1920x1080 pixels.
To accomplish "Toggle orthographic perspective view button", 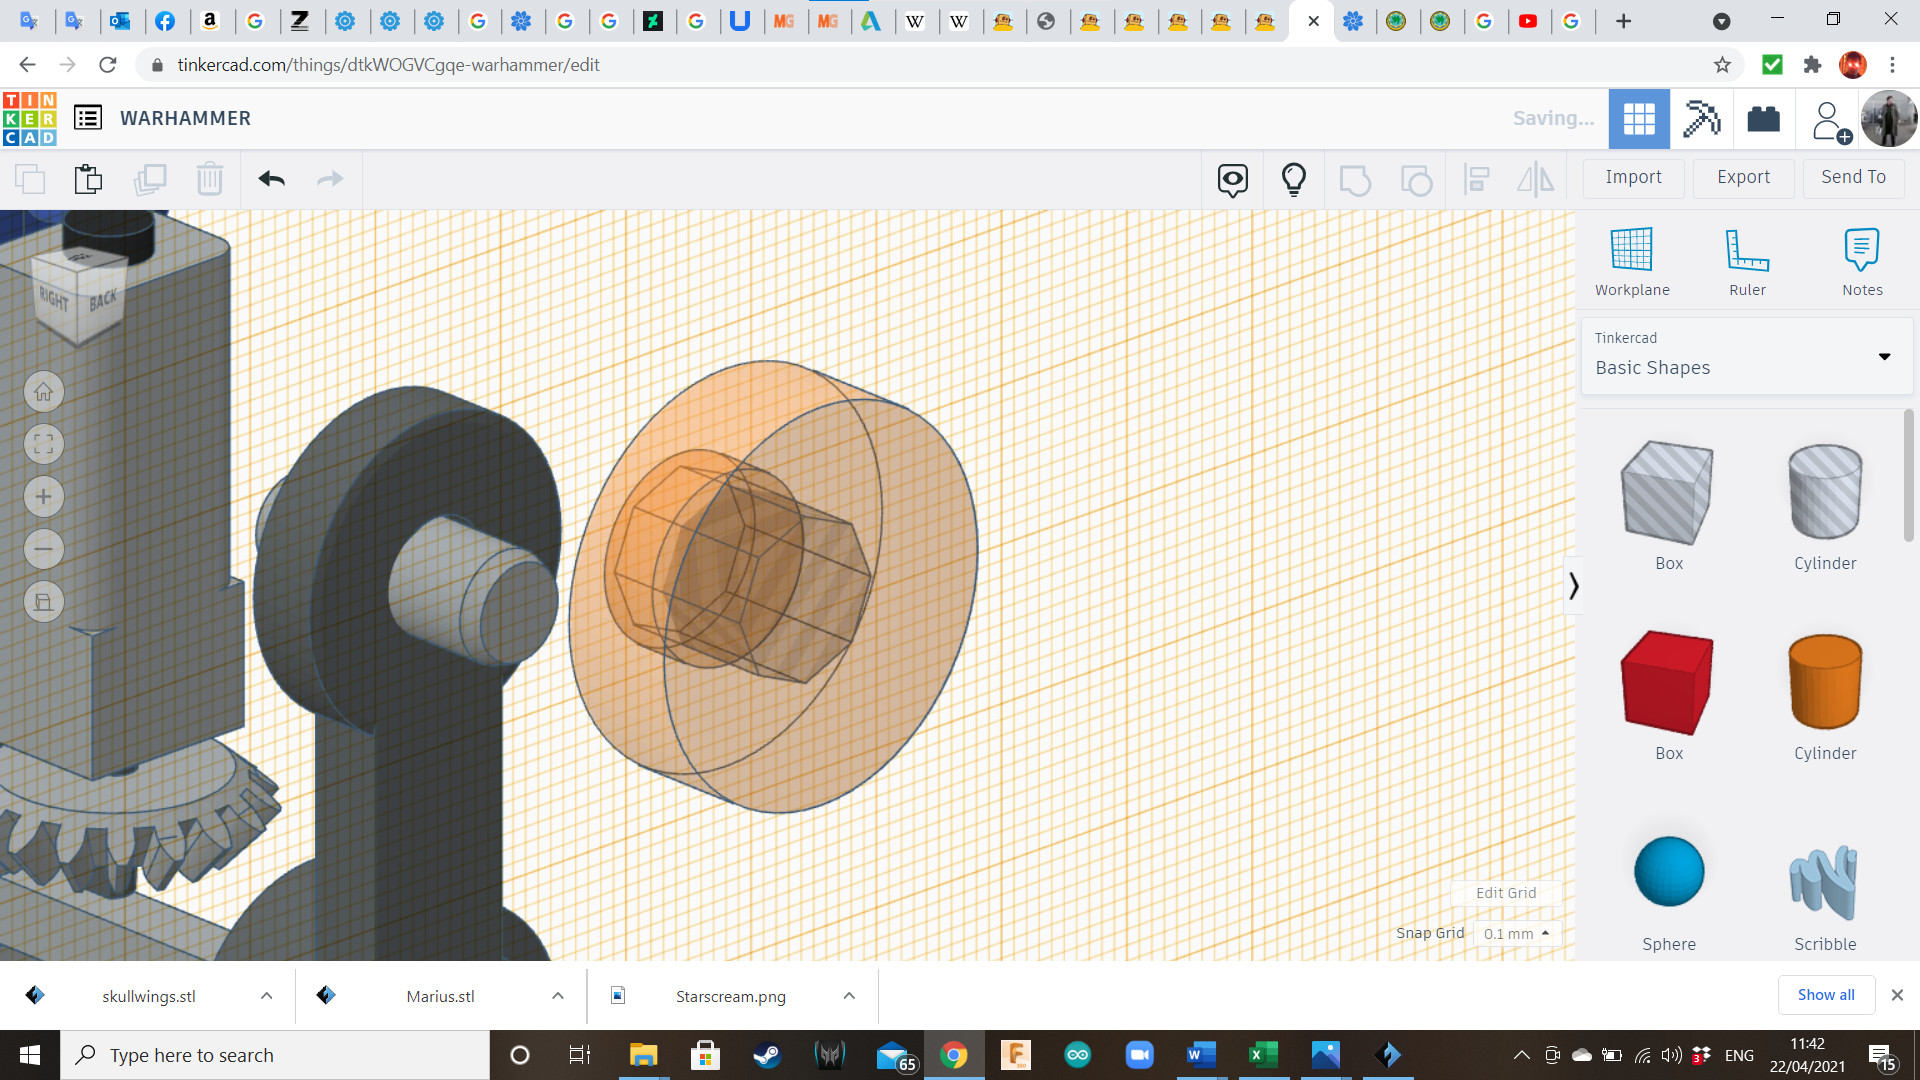I will [44, 602].
